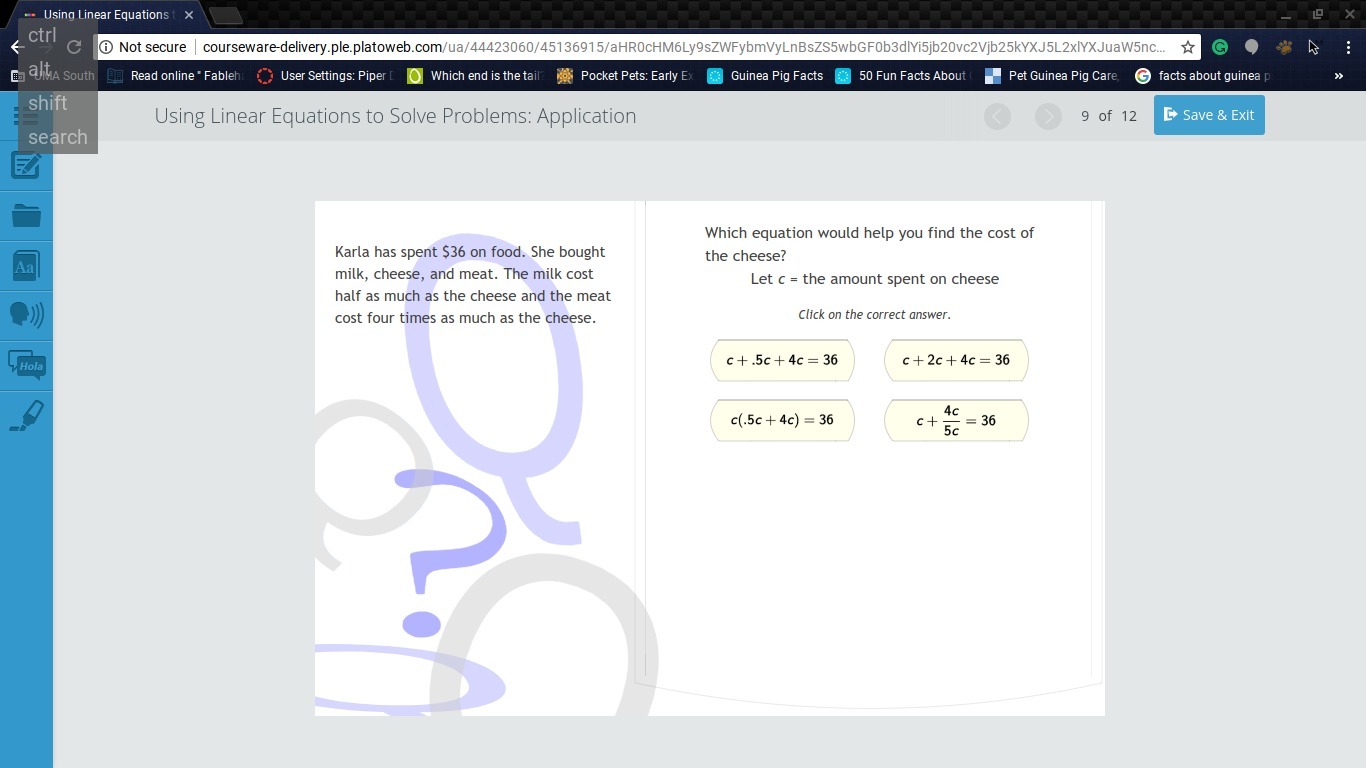Open the notes tool in the sidebar

coord(26,165)
